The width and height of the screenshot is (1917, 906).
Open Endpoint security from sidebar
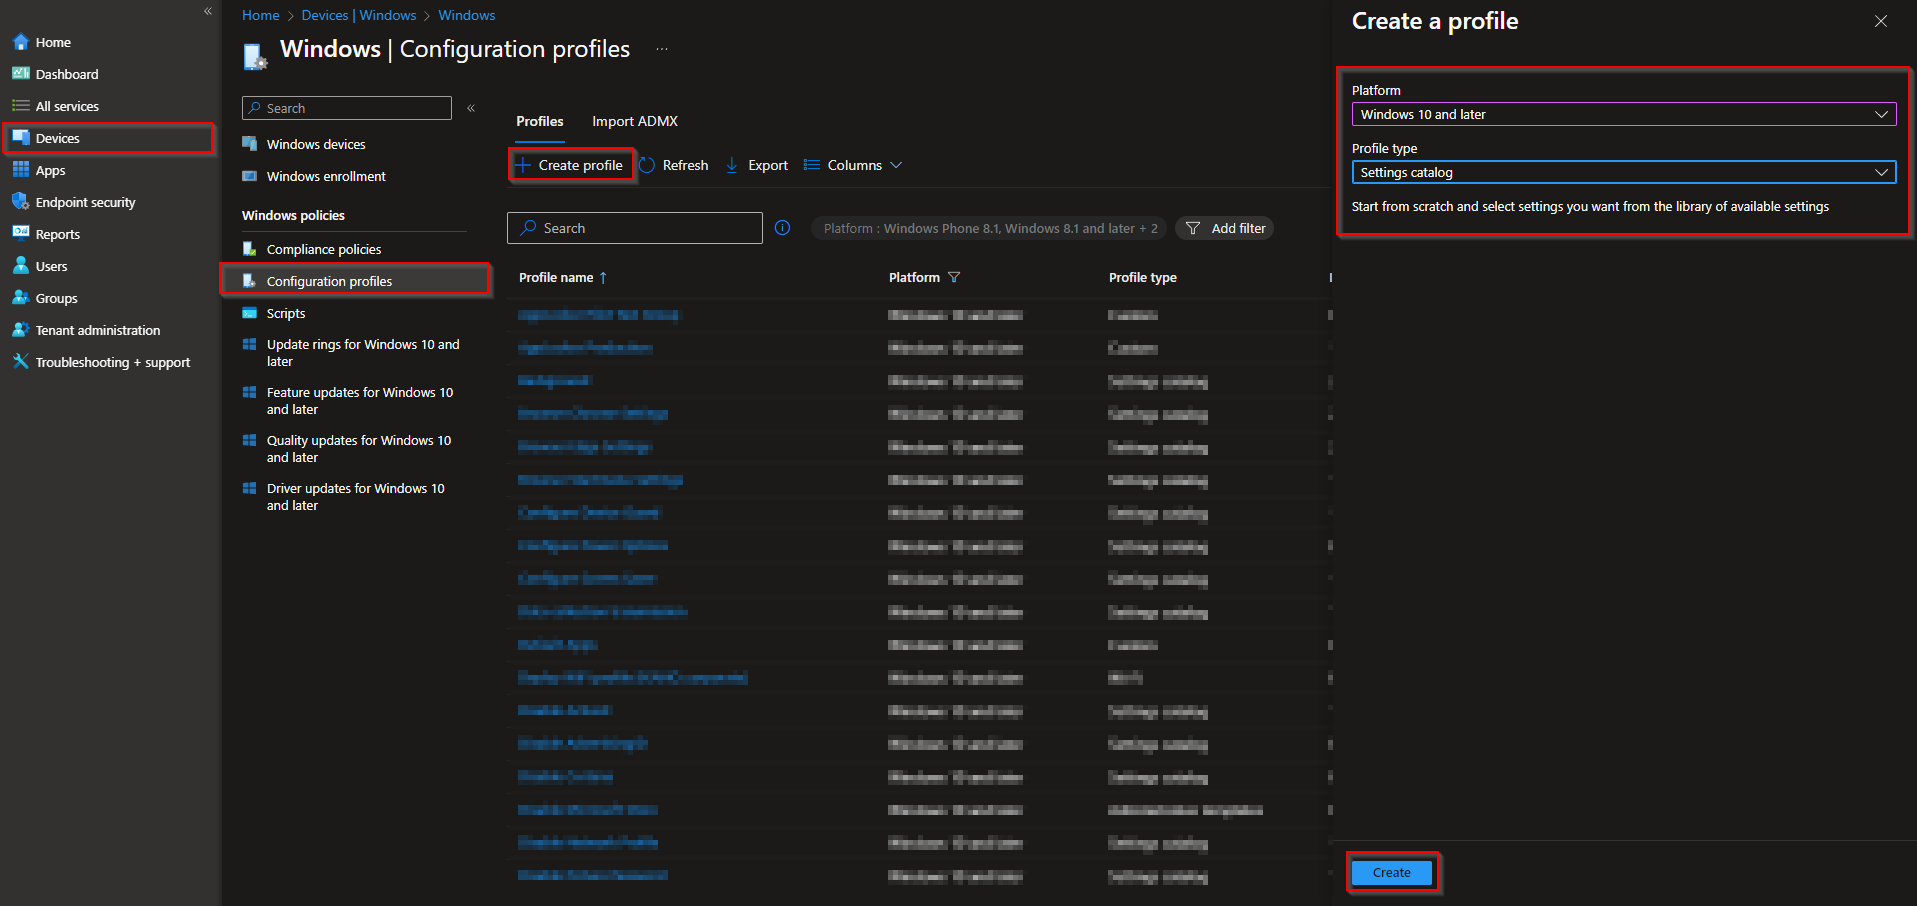coord(84,201)
